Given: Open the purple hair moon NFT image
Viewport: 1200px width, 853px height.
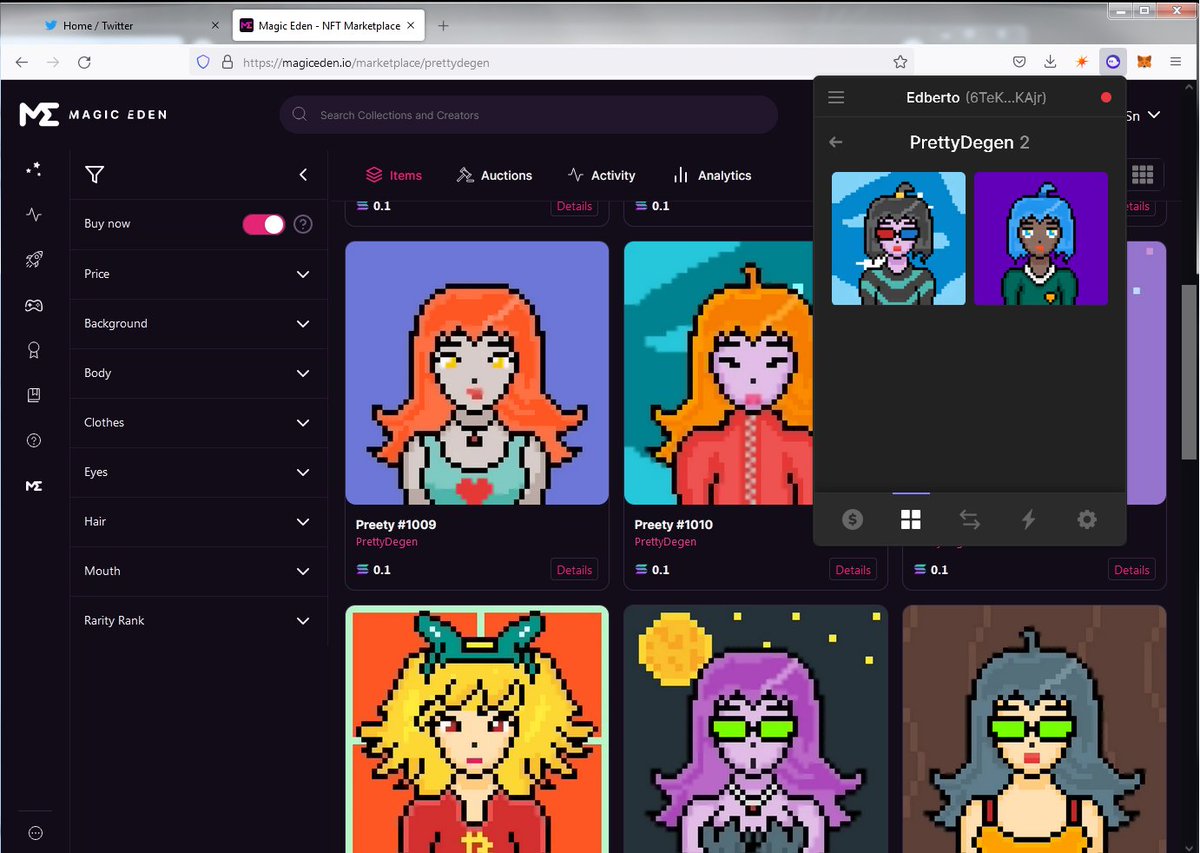Looking at the screenshot, I should (x=756, y=729).
